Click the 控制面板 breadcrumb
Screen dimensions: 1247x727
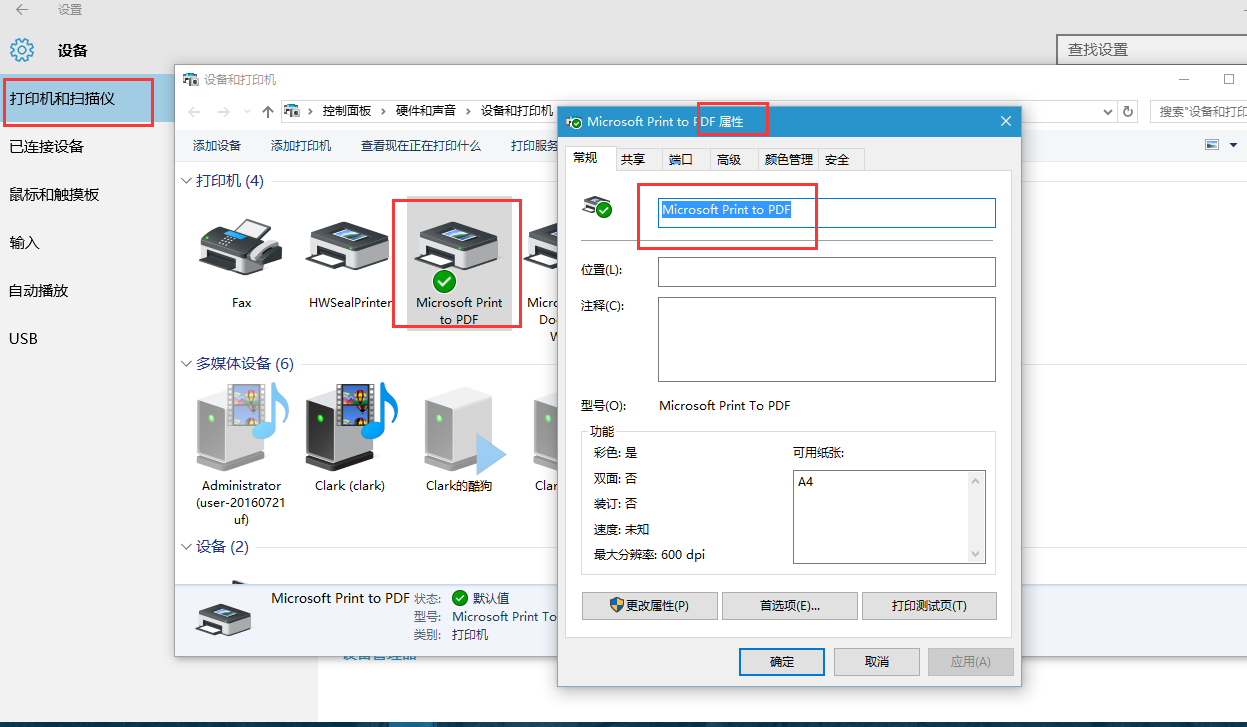coord(346,111)
